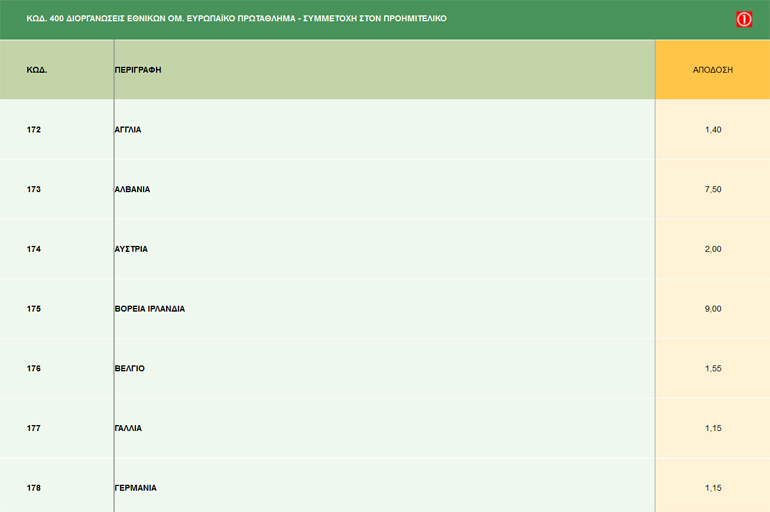
Task: Select odds 1,55 for ΒΕΛΓΙΟ
Action: point(712,369)
